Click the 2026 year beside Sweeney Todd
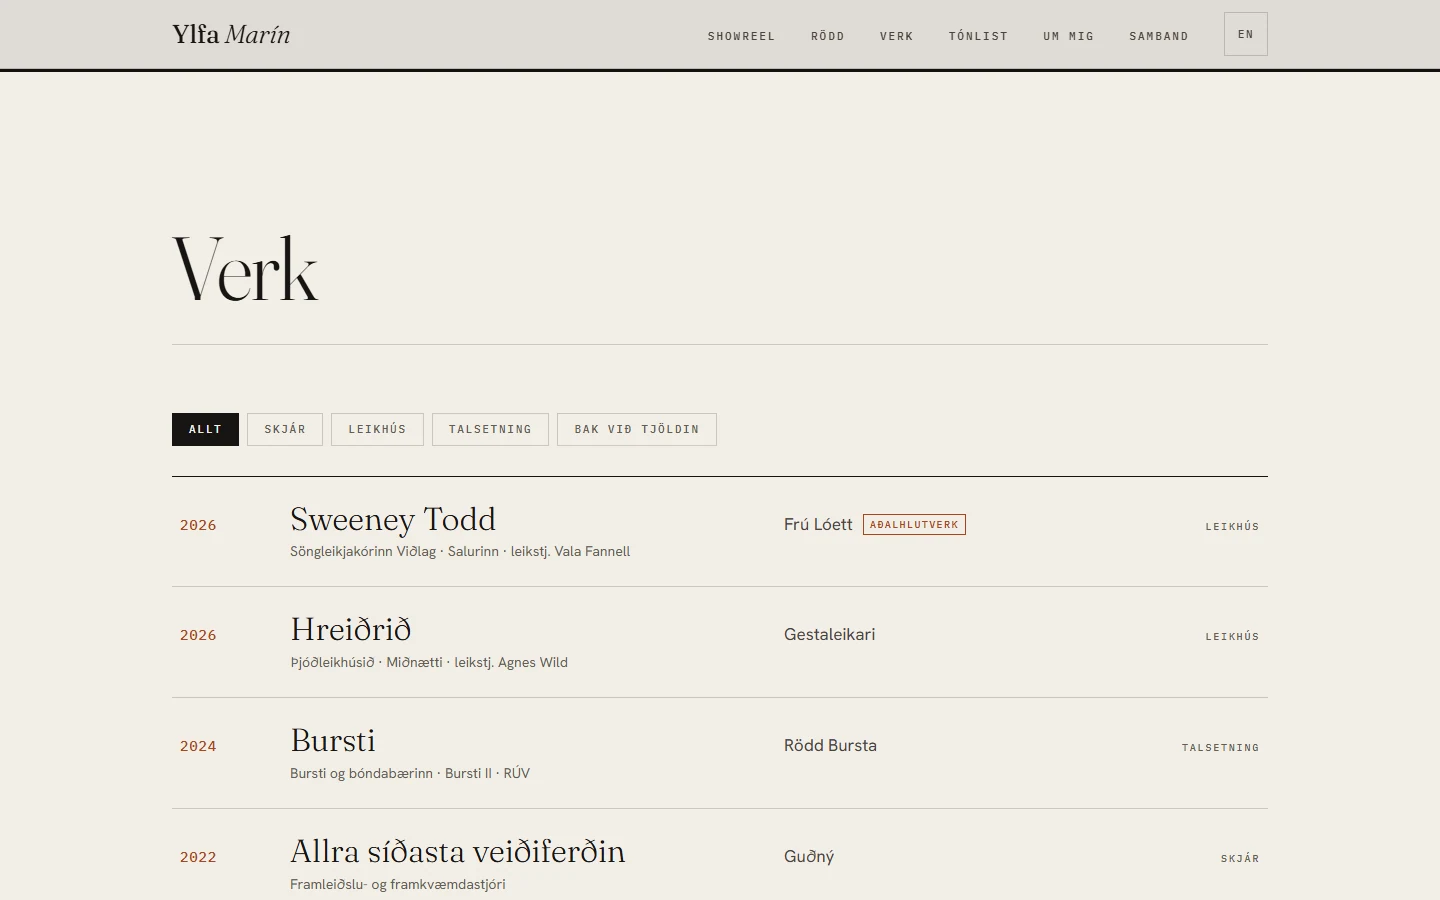Screen dimensions: 1440x900 pos(198,525)
